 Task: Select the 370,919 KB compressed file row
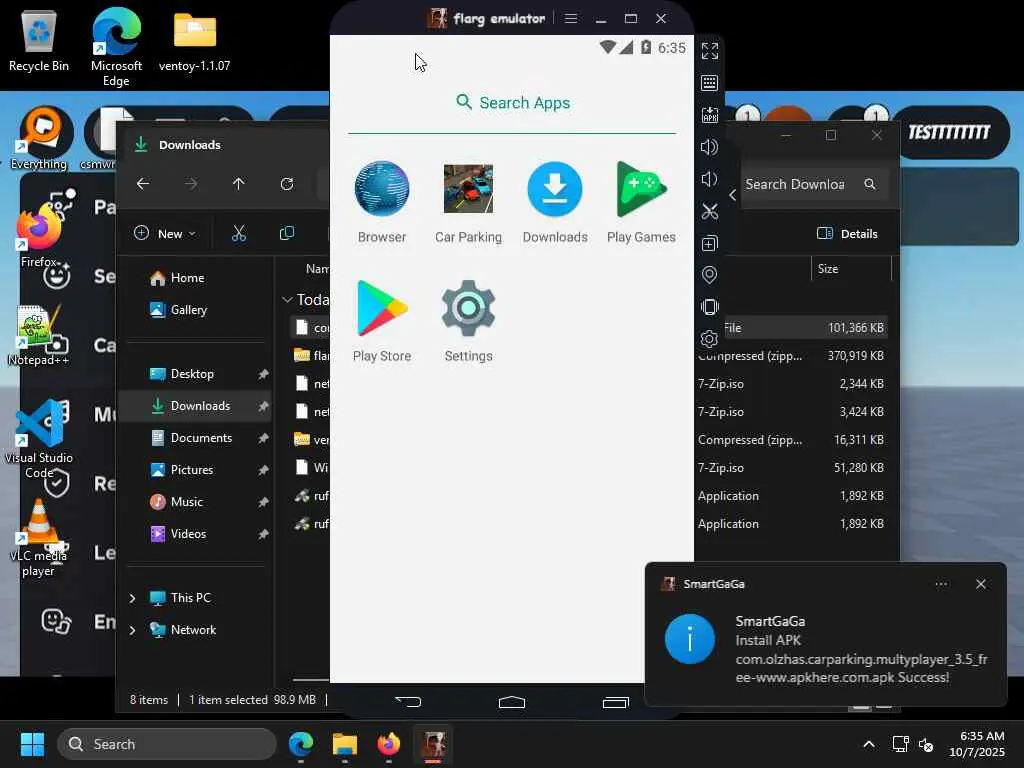pos(791,357)
